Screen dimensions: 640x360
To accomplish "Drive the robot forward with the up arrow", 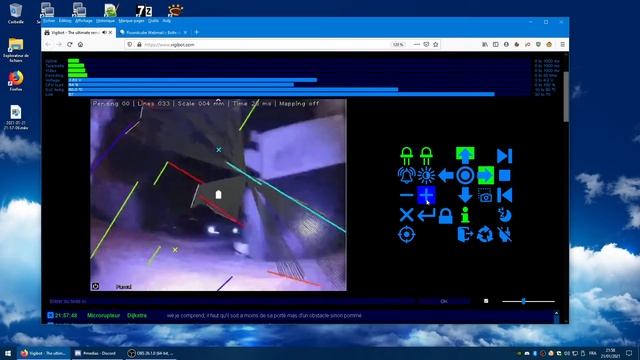I will [x=465, y=156].
